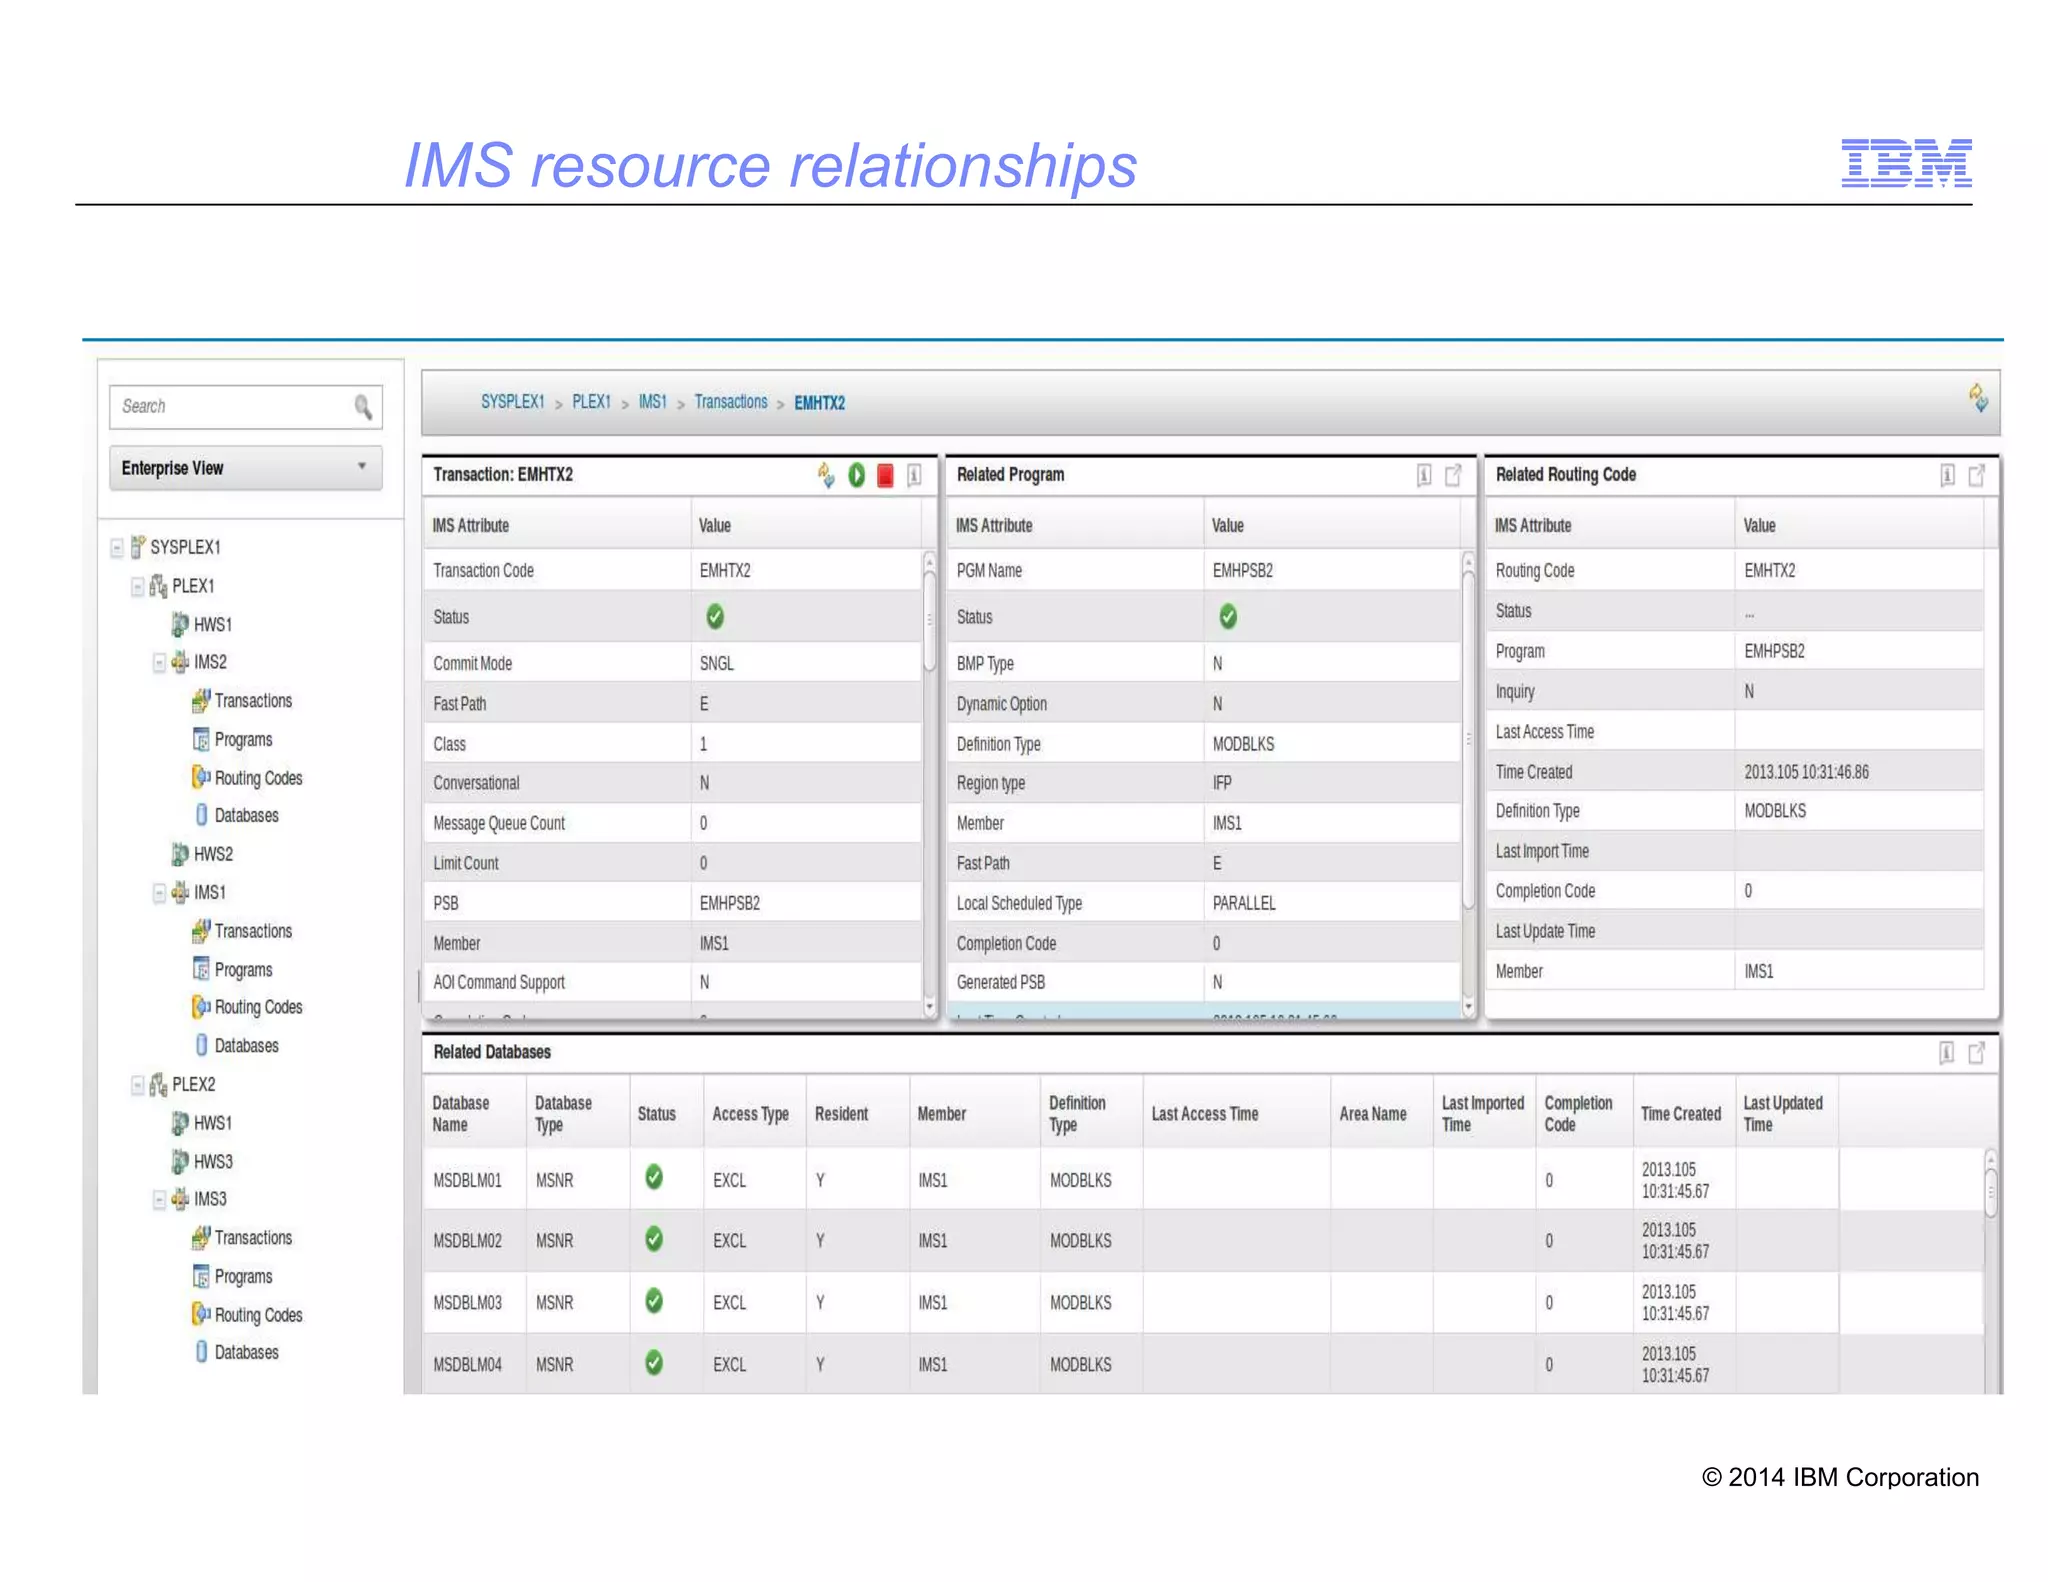Select HWS1 under PLEX2
Screen dimensions: 2048x1582
[x=202, y=1123]
